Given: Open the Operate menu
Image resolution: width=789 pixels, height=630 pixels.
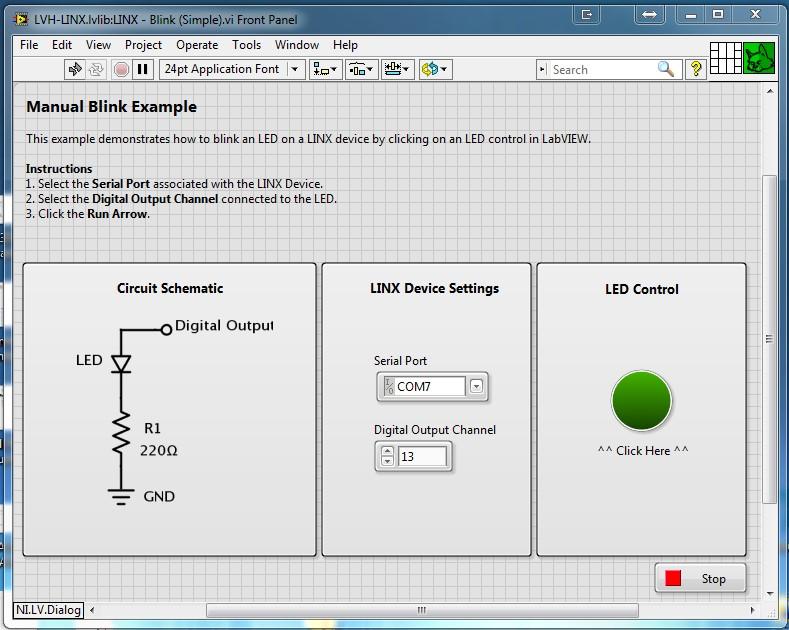Looking at the screenshot, I should [x=197, y=45].
